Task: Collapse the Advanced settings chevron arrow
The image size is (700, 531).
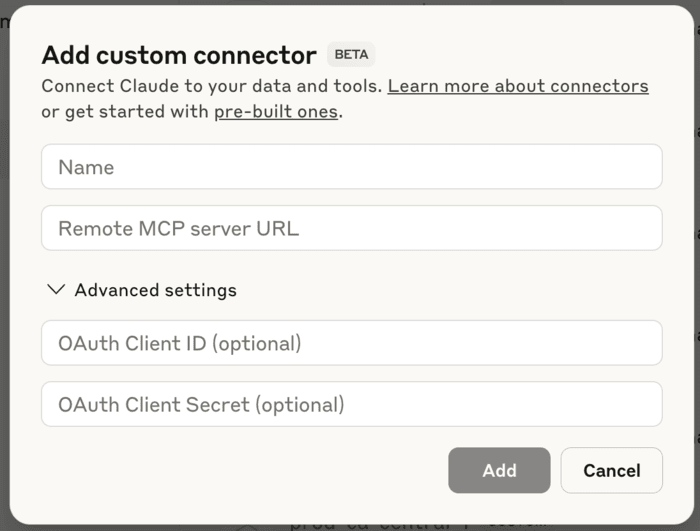Action: [56, 290]
